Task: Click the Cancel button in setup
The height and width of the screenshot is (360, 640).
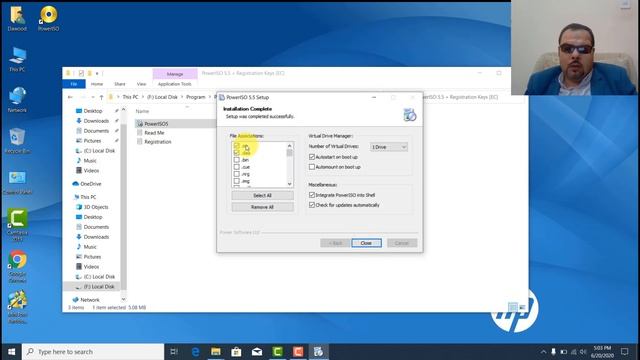Action: 402,243
